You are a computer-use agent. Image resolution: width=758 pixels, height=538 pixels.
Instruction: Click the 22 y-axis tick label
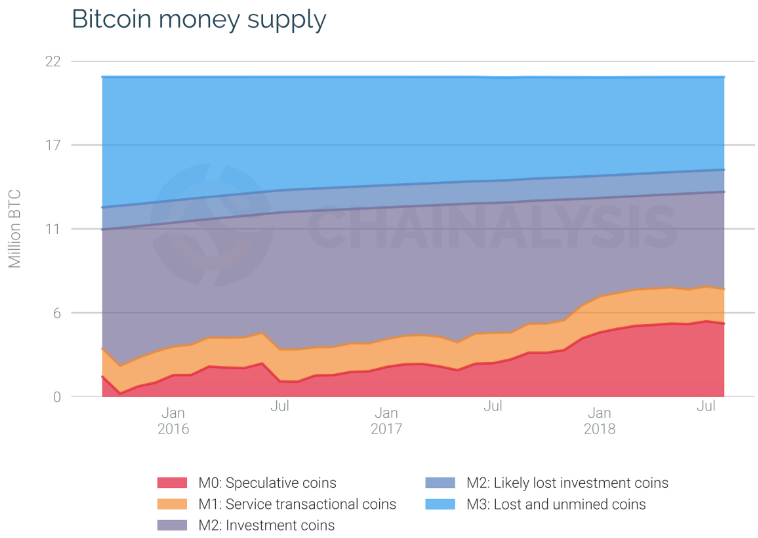(52, 62)
